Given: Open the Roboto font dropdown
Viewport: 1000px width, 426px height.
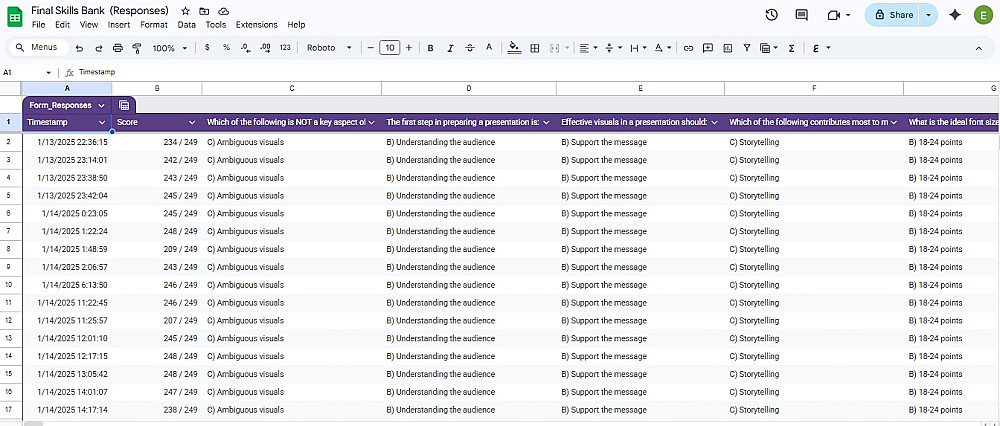Looking at the screenshot, I should (x=329, y=48).
